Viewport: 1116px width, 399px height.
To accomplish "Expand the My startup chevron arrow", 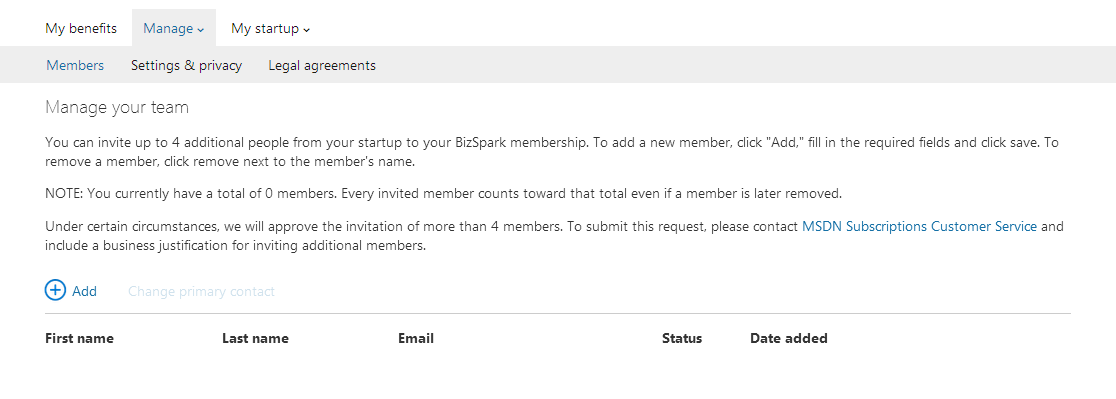I will [x=307, y=30].
